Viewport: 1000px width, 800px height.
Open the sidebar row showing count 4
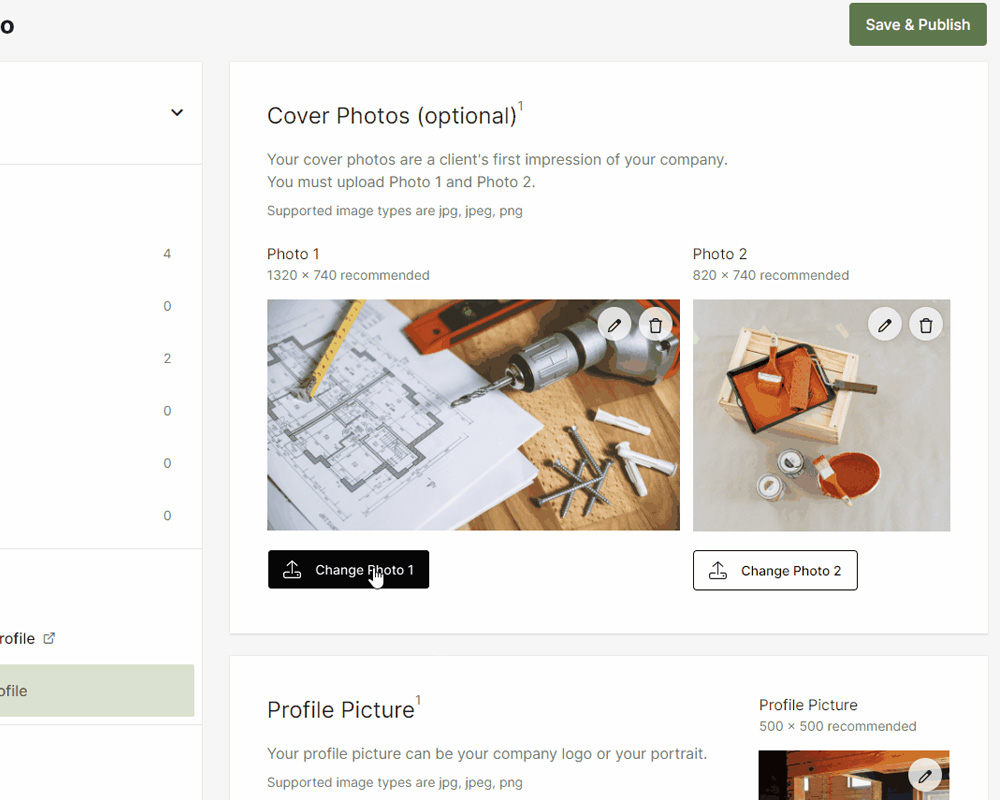[x=100, y=254]
